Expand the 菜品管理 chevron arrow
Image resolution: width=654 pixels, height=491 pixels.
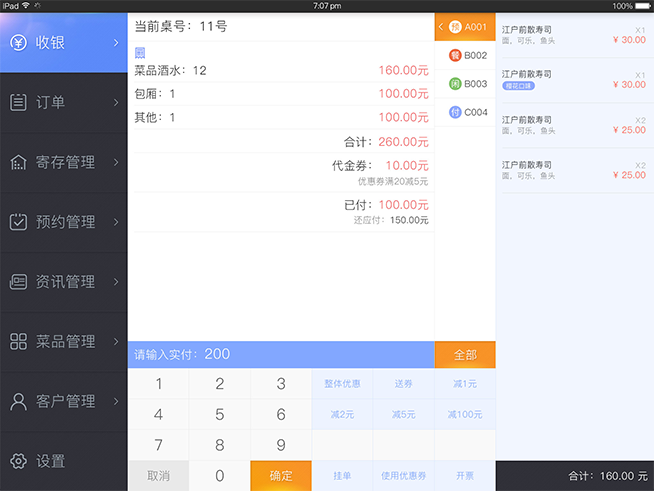116,342
